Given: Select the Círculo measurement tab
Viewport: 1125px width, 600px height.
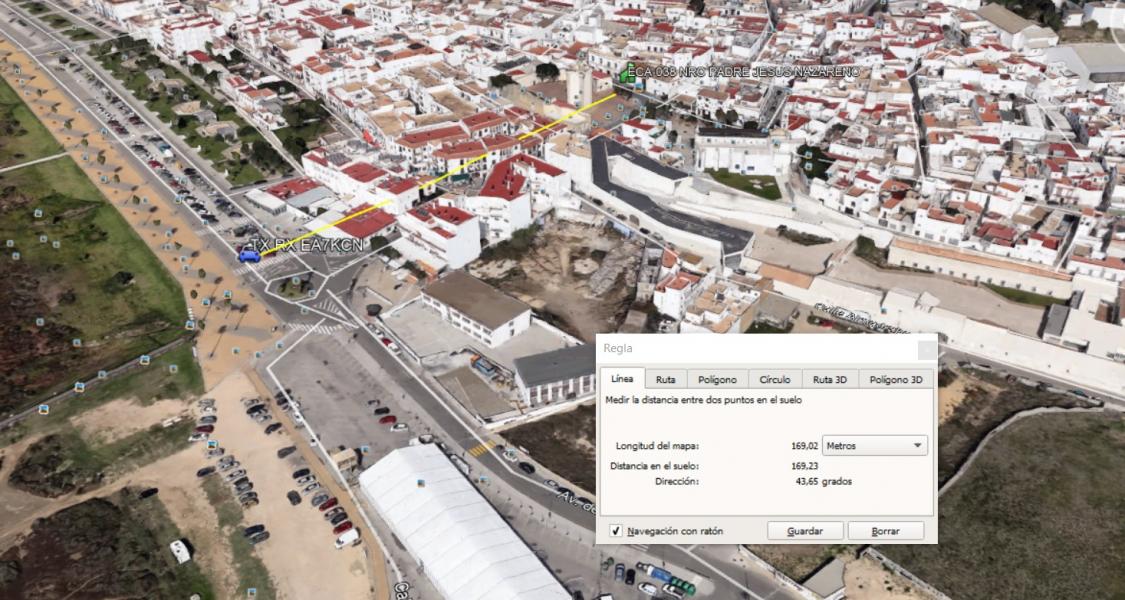Looking at the screenshot, I should 774,380.
